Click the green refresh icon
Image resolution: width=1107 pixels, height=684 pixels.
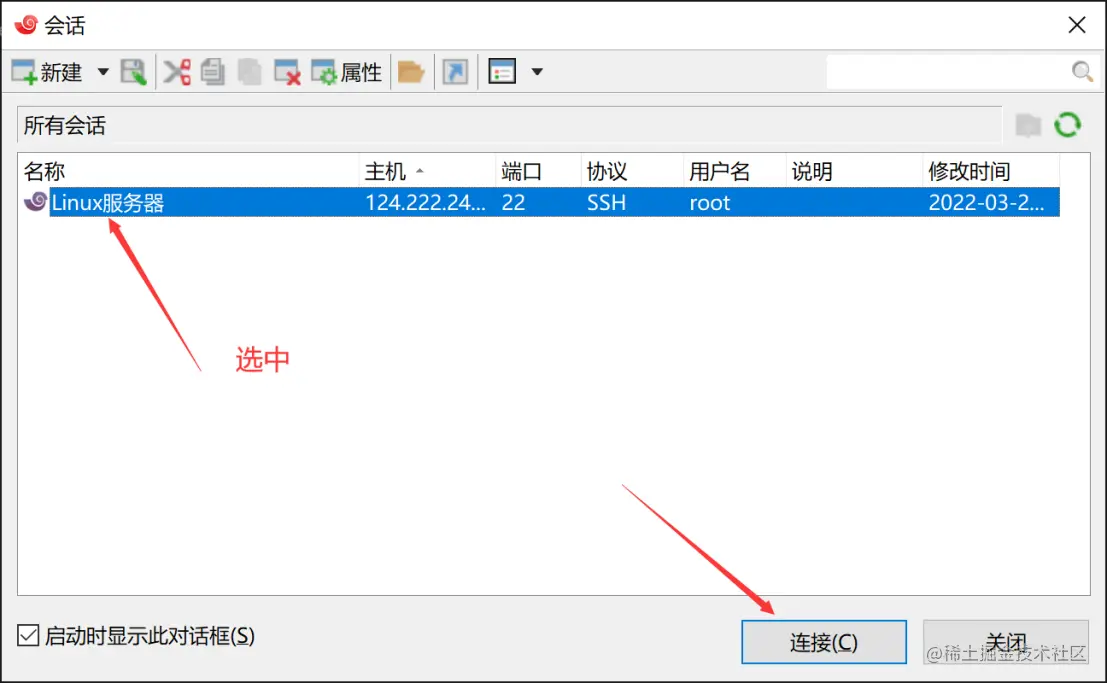(x=1067, y=125)
